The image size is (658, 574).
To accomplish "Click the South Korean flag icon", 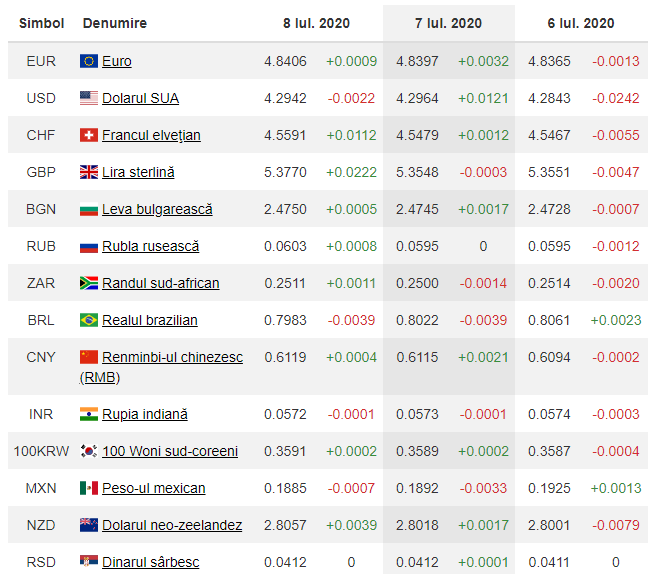I will [89, 451].
